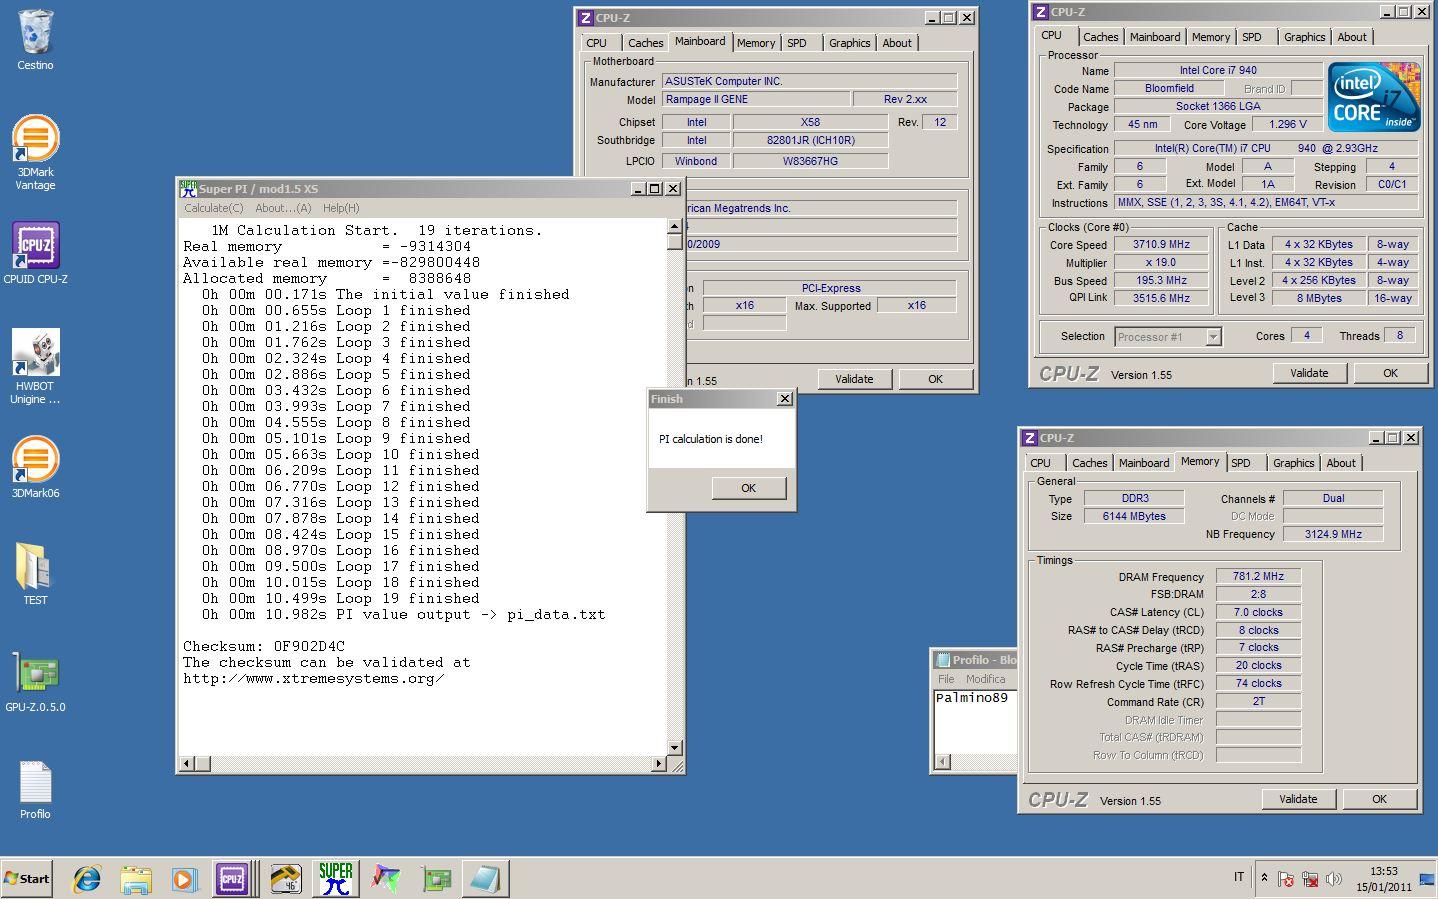Switch to Notepad Profilo taskbar button

pos(486,879)
